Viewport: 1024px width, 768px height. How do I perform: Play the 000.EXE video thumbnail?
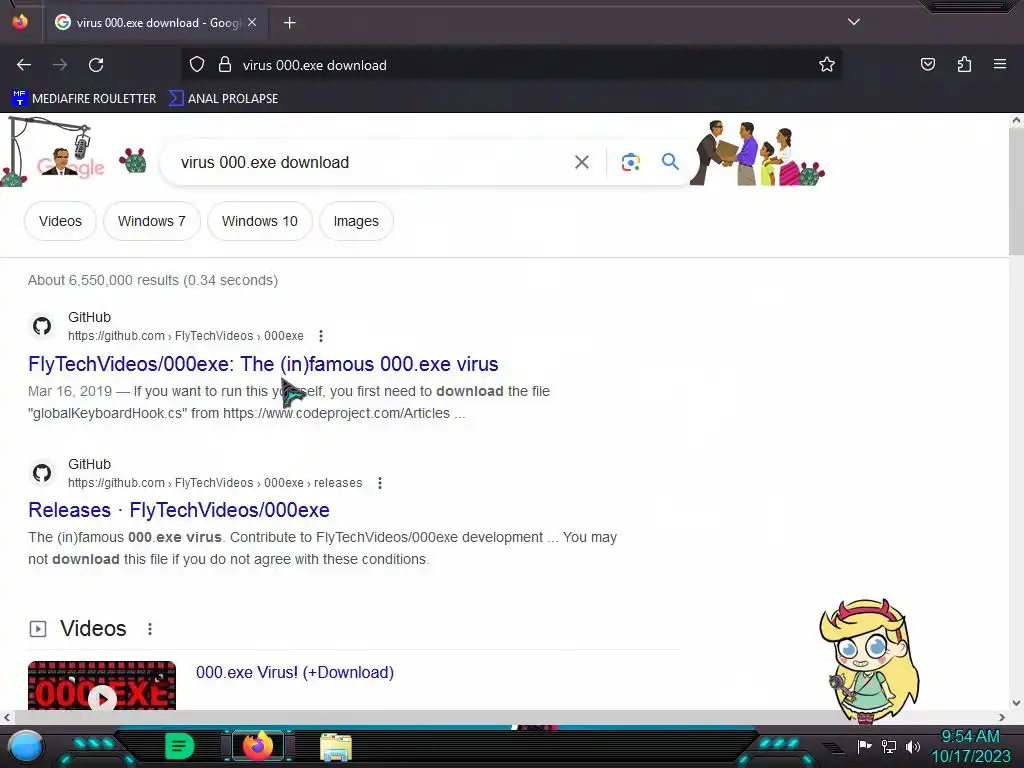click(x=102, y=686)
